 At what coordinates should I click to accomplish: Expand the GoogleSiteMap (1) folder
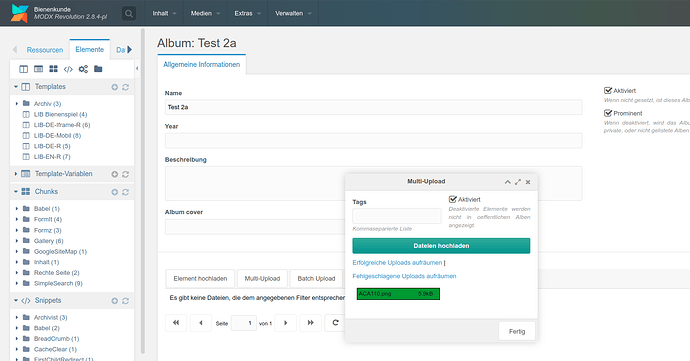click(x=17, y=251)
